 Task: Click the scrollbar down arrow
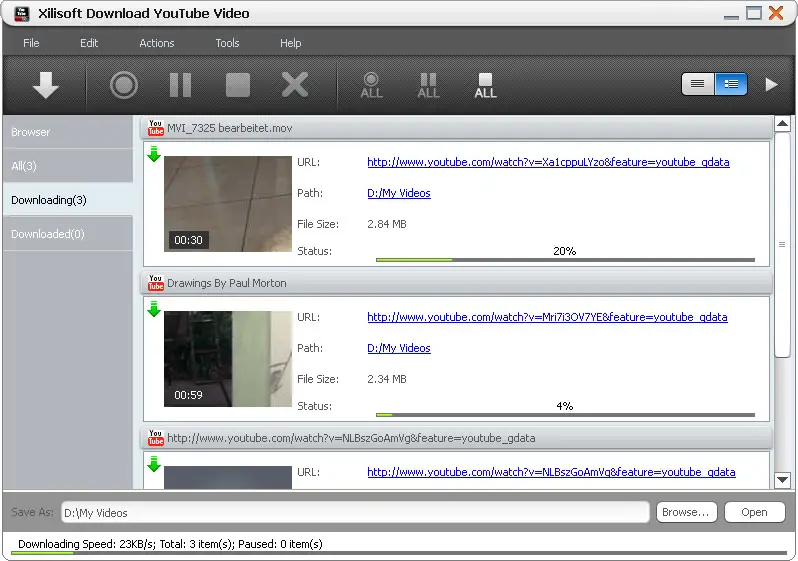(x=782, y=480)
